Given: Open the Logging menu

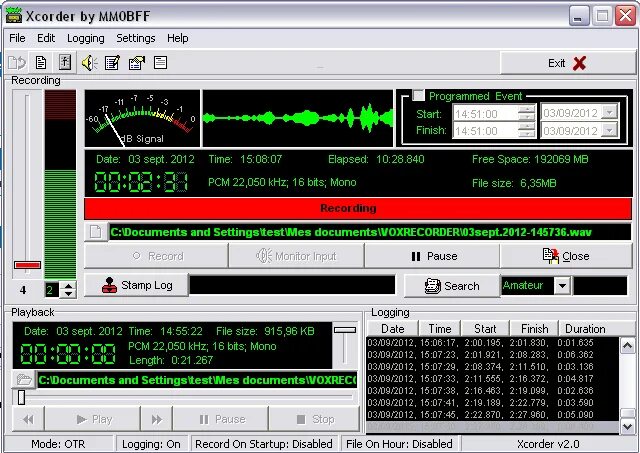Looking at the screenshot, I should point(86,38).
